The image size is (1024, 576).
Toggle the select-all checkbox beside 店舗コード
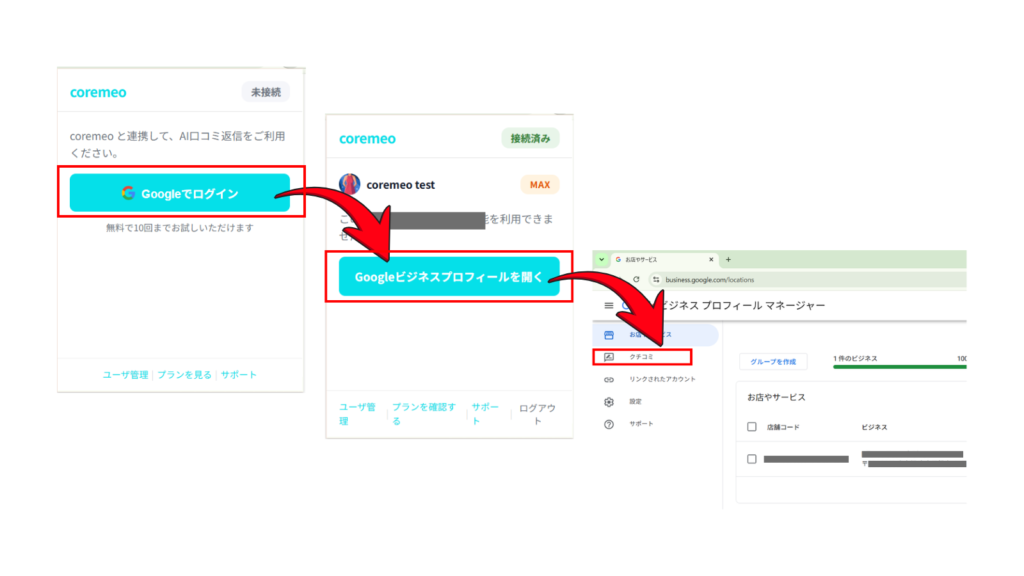(752, 427)
